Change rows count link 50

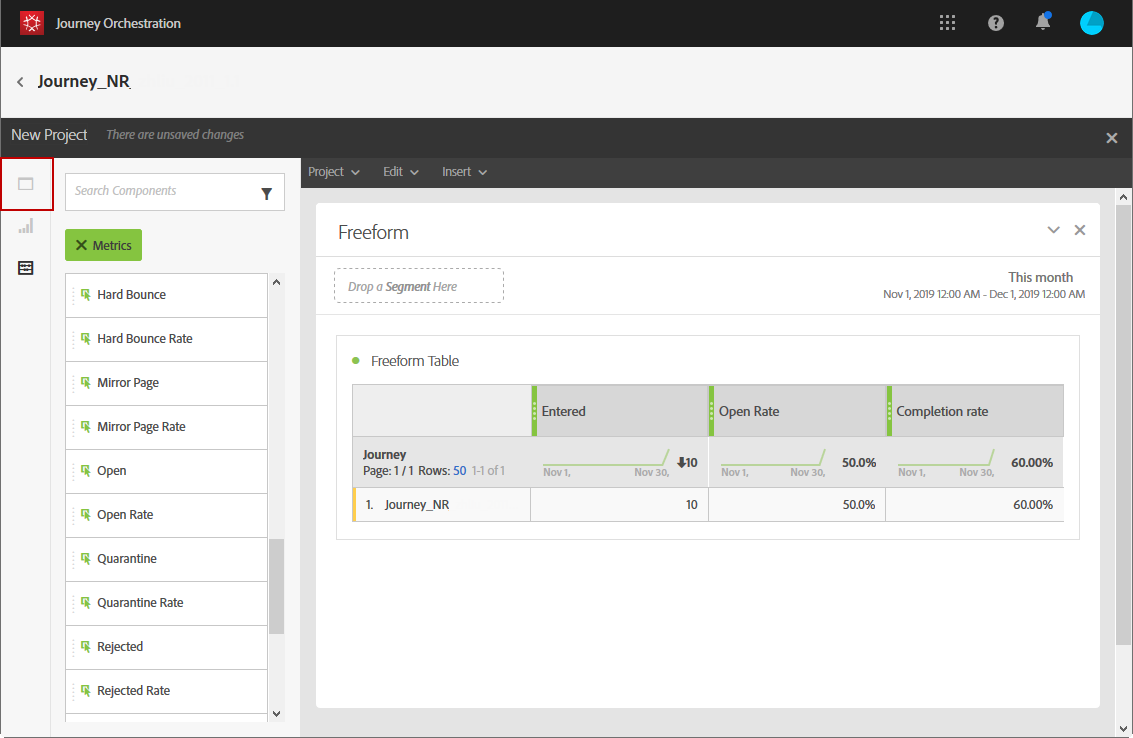tap(460, 471)
